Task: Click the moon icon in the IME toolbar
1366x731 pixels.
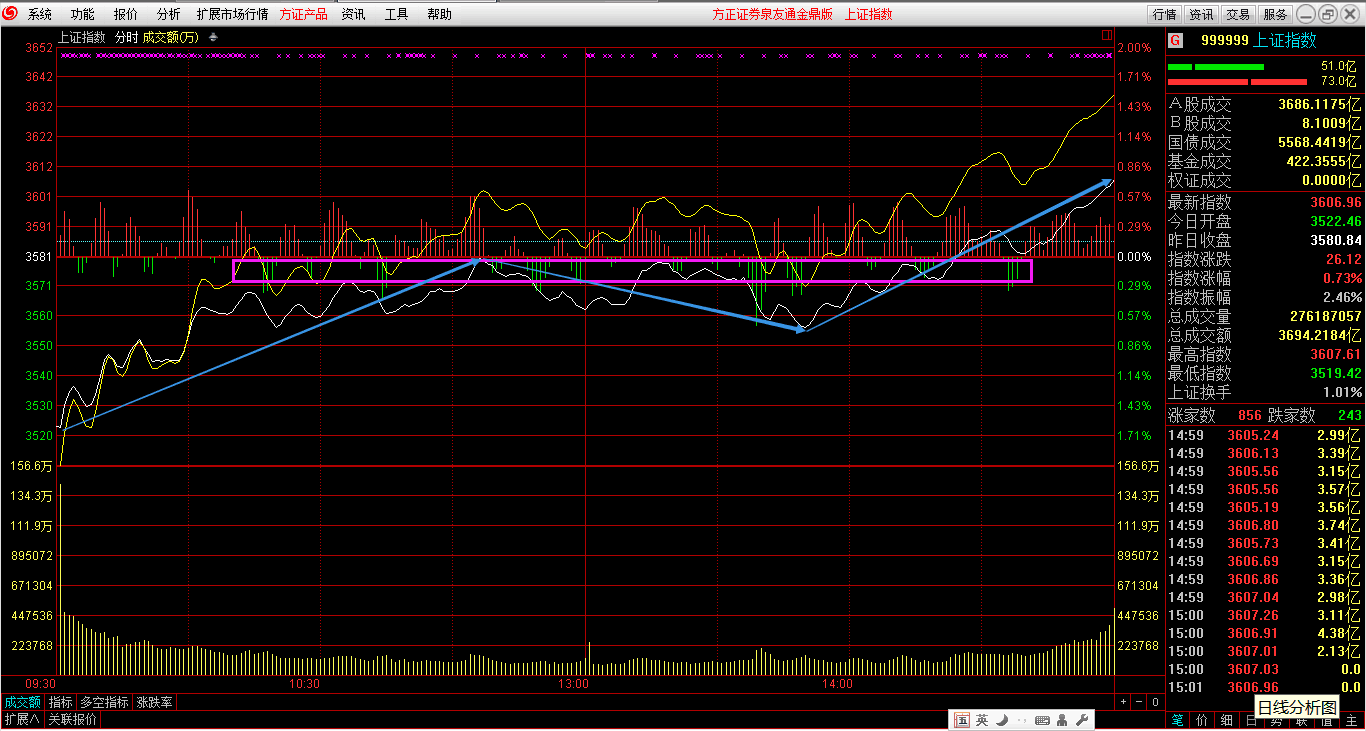Action: 1002,720
